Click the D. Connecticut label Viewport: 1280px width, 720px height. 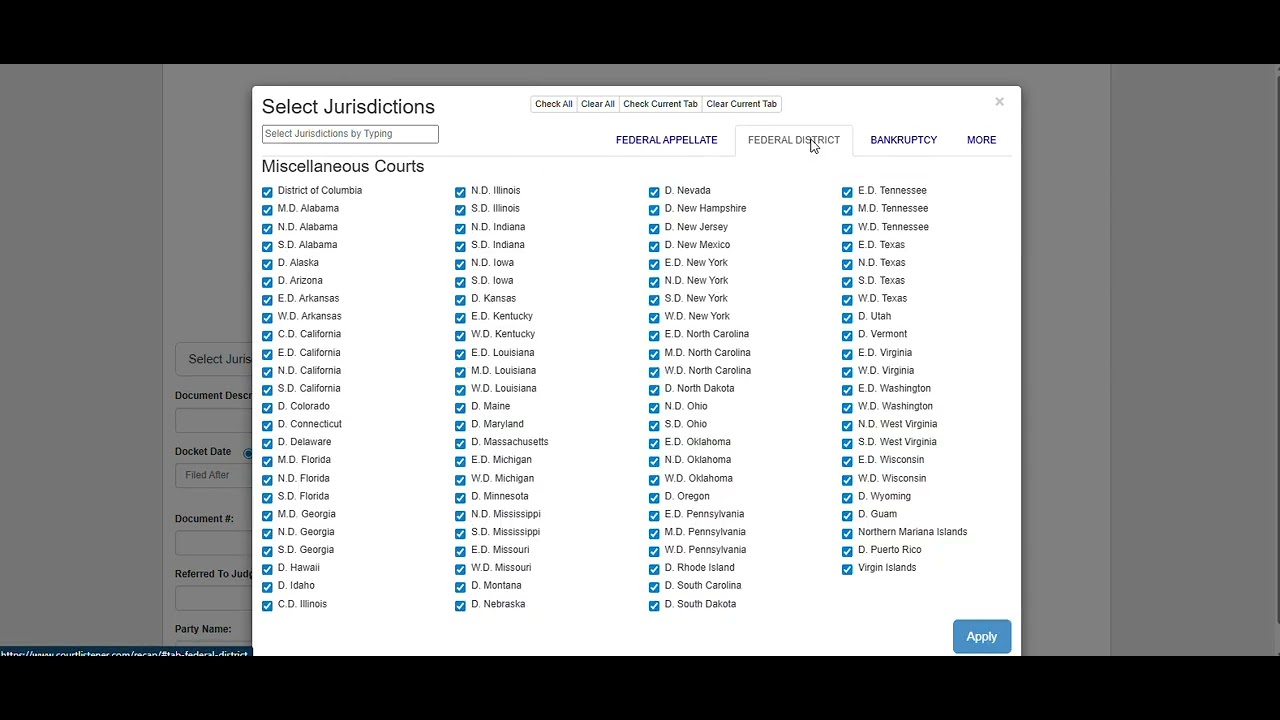(310, 424)
